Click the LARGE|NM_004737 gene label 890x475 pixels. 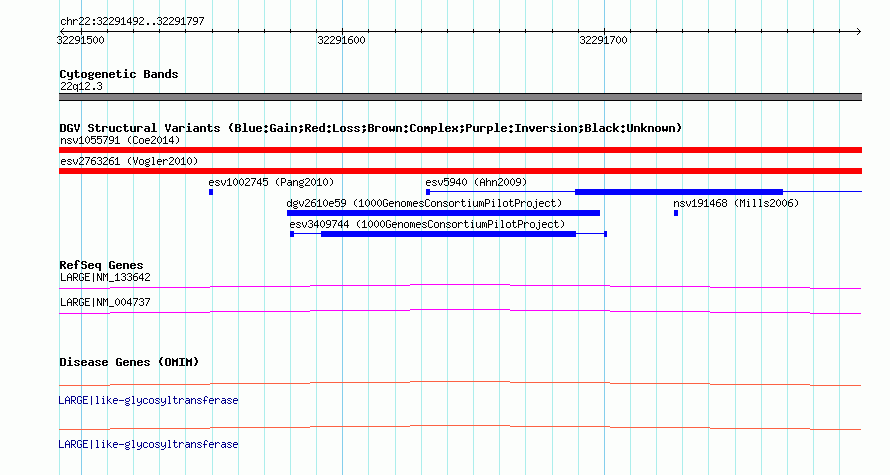(105, 302)
